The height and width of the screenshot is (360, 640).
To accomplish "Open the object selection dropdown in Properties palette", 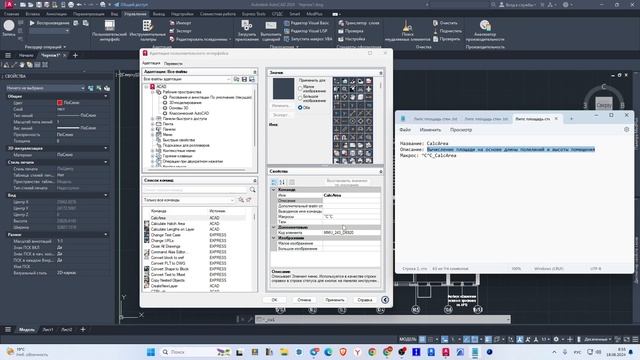I will pos(45,88).
